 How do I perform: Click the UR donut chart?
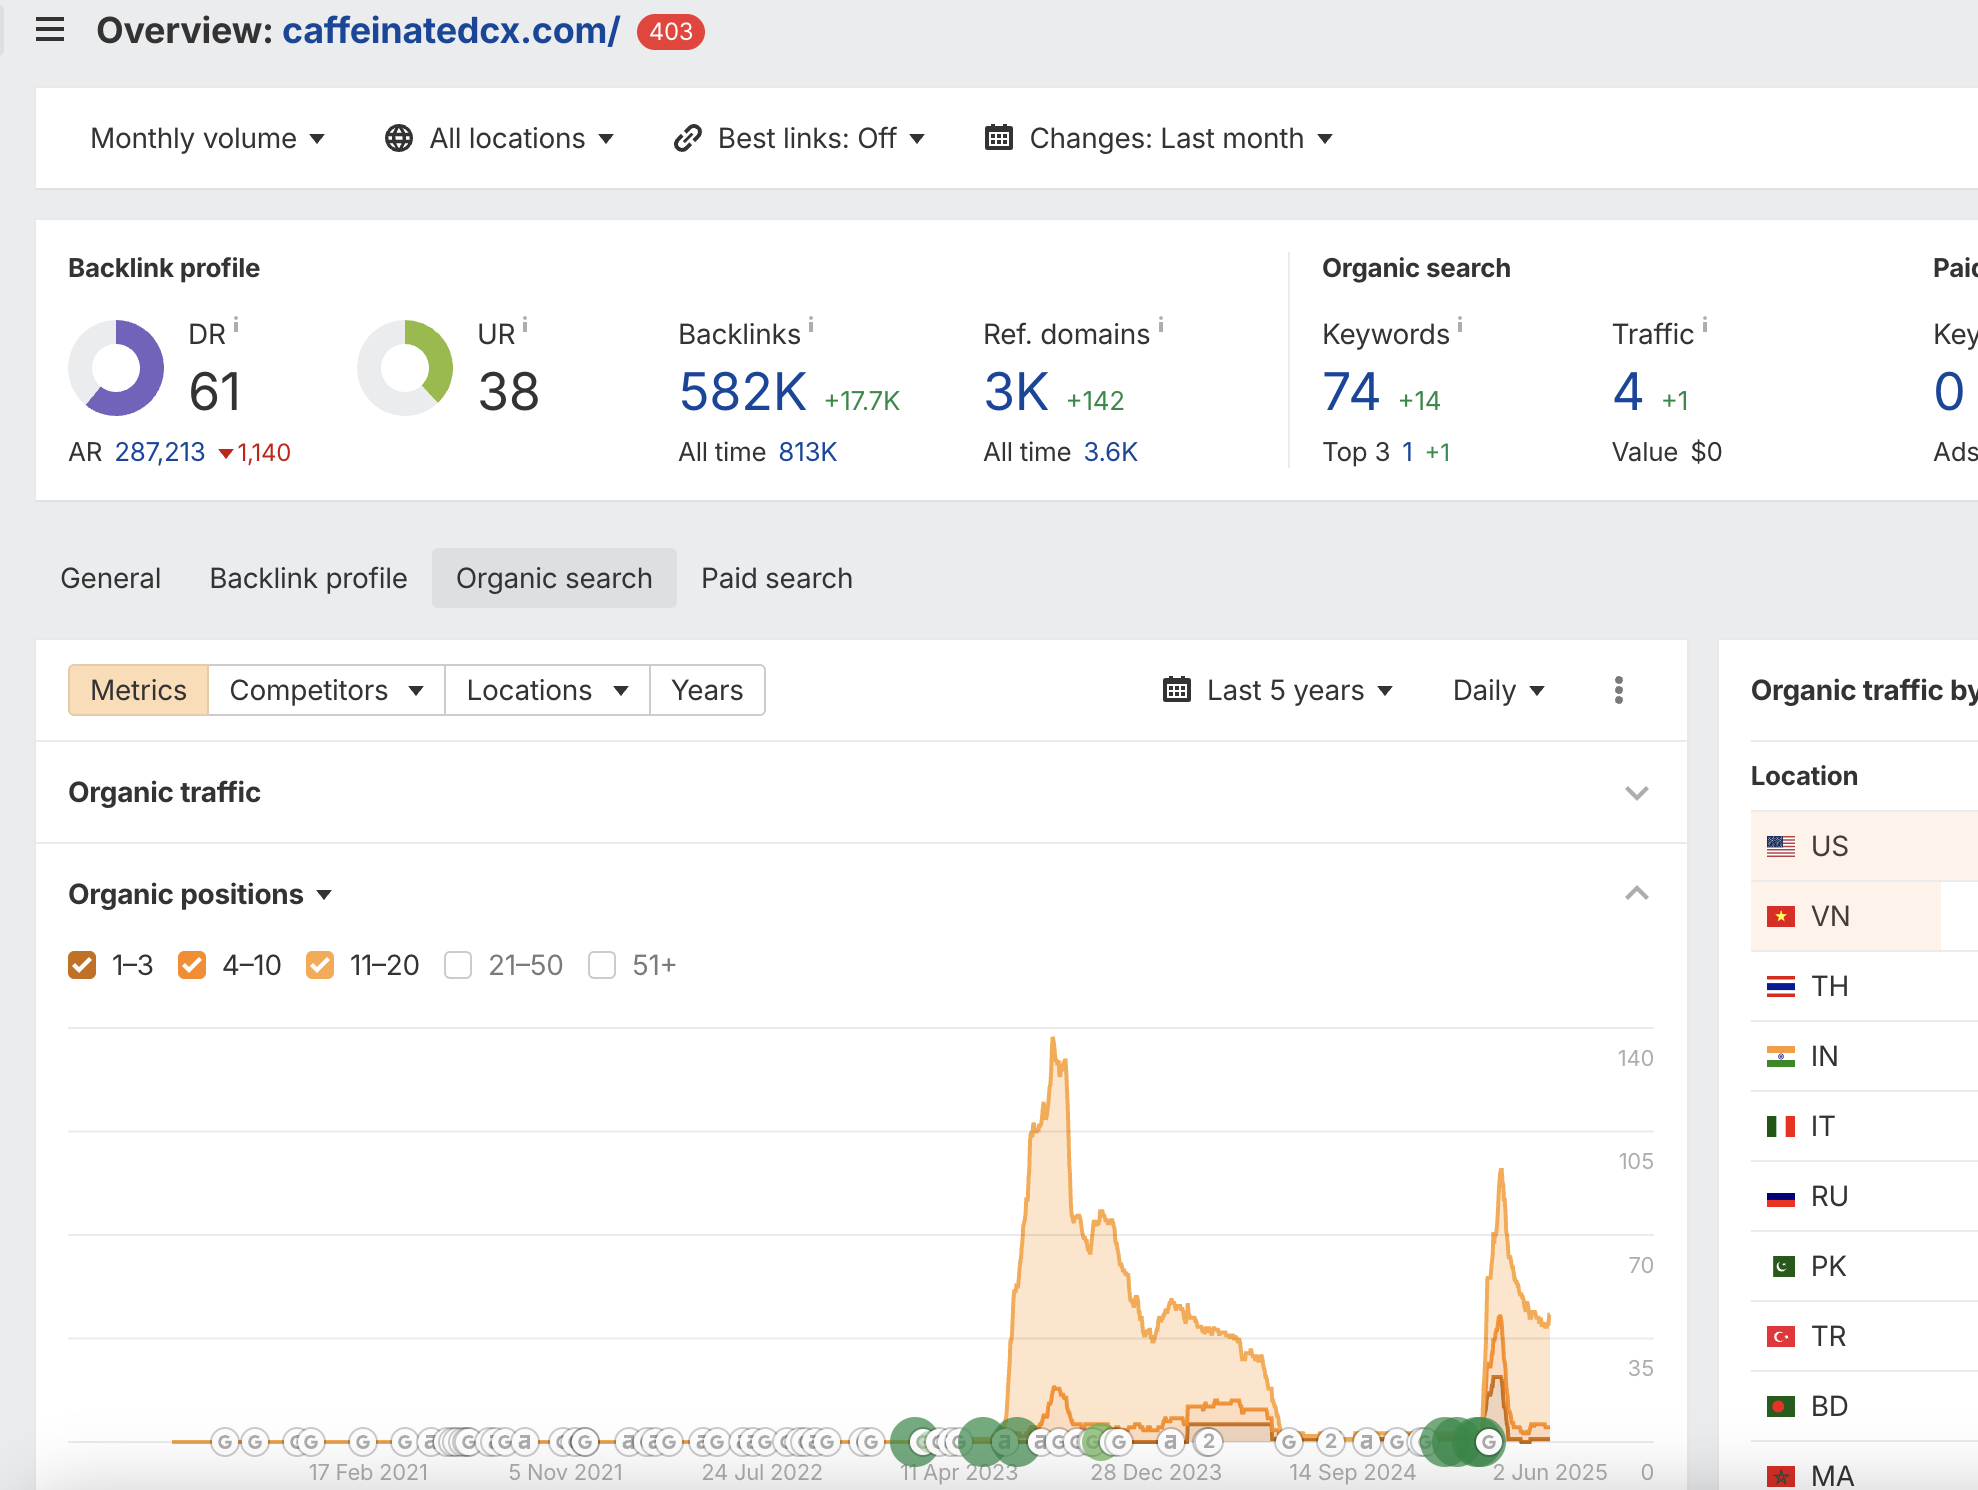pyautogui.click(x=405, y=368)
